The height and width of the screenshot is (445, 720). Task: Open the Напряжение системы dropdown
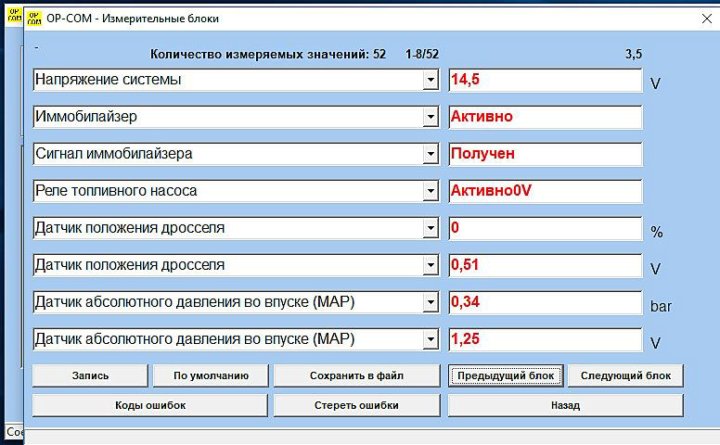pos(430,80)
